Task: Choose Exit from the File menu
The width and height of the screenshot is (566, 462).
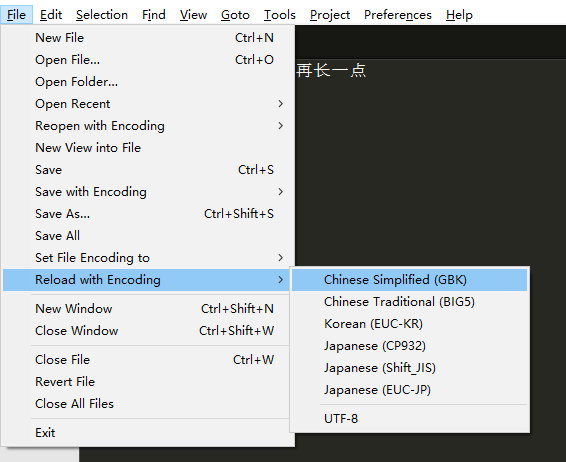Action: [146, 433]
